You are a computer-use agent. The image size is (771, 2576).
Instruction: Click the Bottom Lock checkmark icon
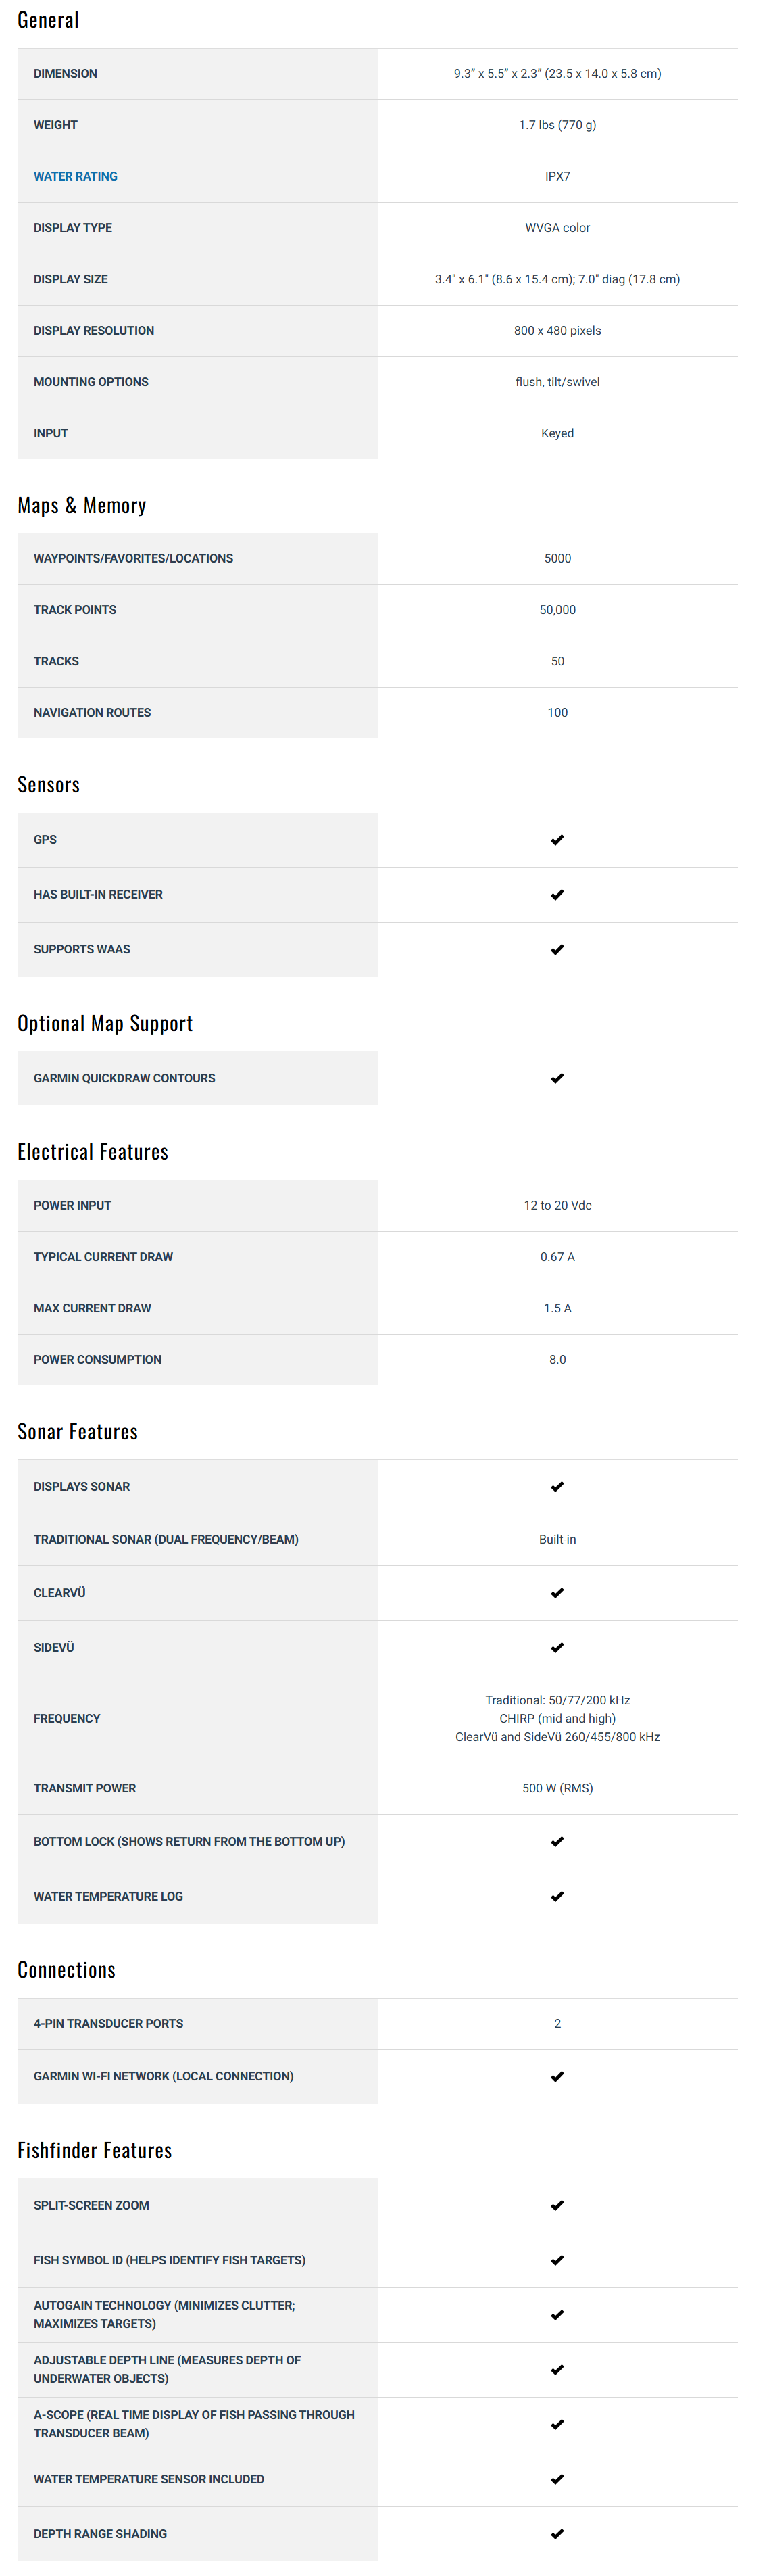pyautogui.click(x=557, y=1841)
